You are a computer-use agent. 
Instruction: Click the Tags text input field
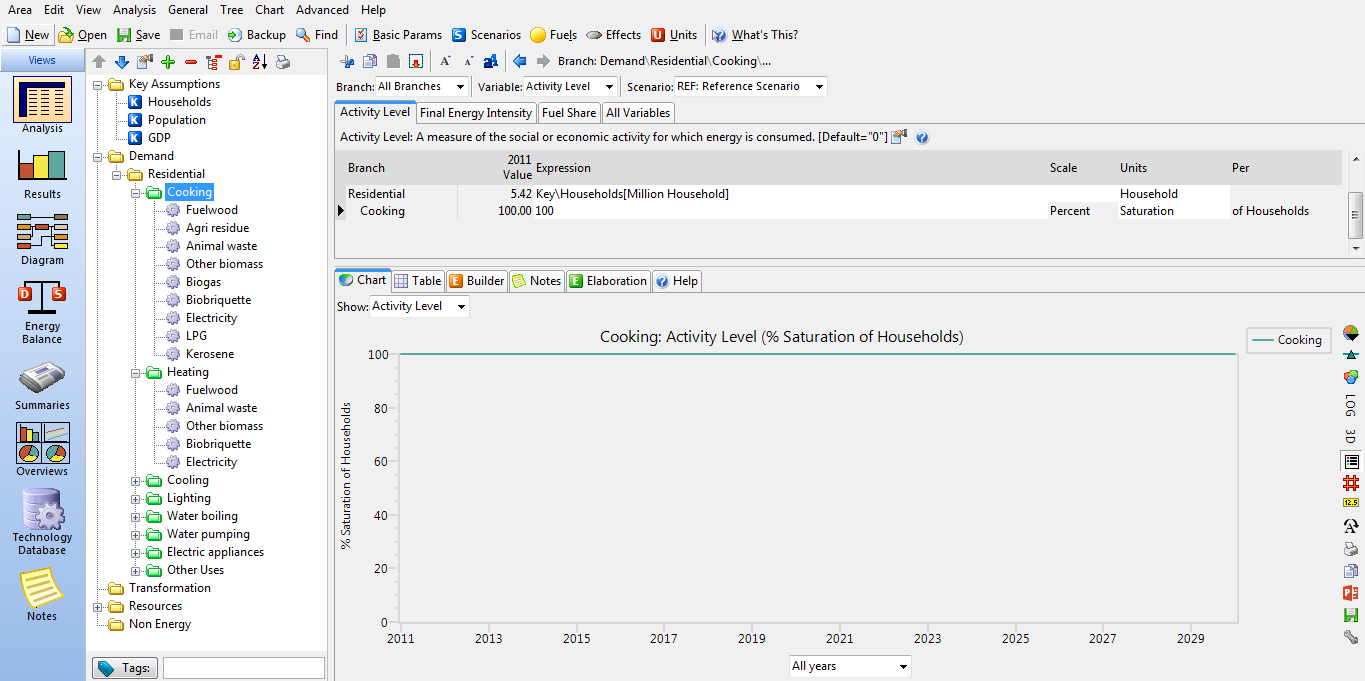coord(244,668)
